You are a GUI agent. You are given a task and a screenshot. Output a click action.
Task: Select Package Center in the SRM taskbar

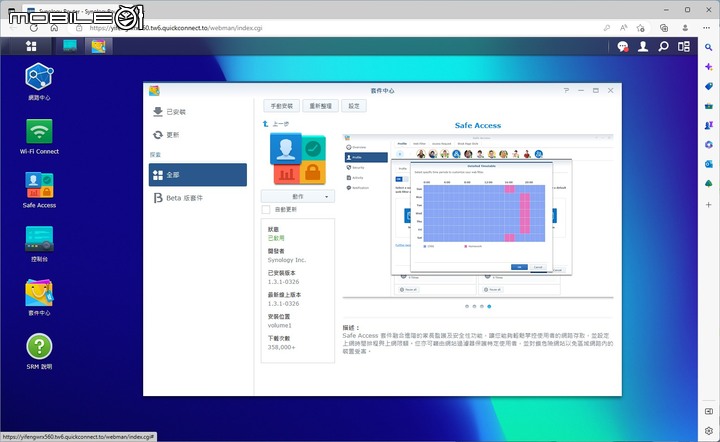click(98, 46)
